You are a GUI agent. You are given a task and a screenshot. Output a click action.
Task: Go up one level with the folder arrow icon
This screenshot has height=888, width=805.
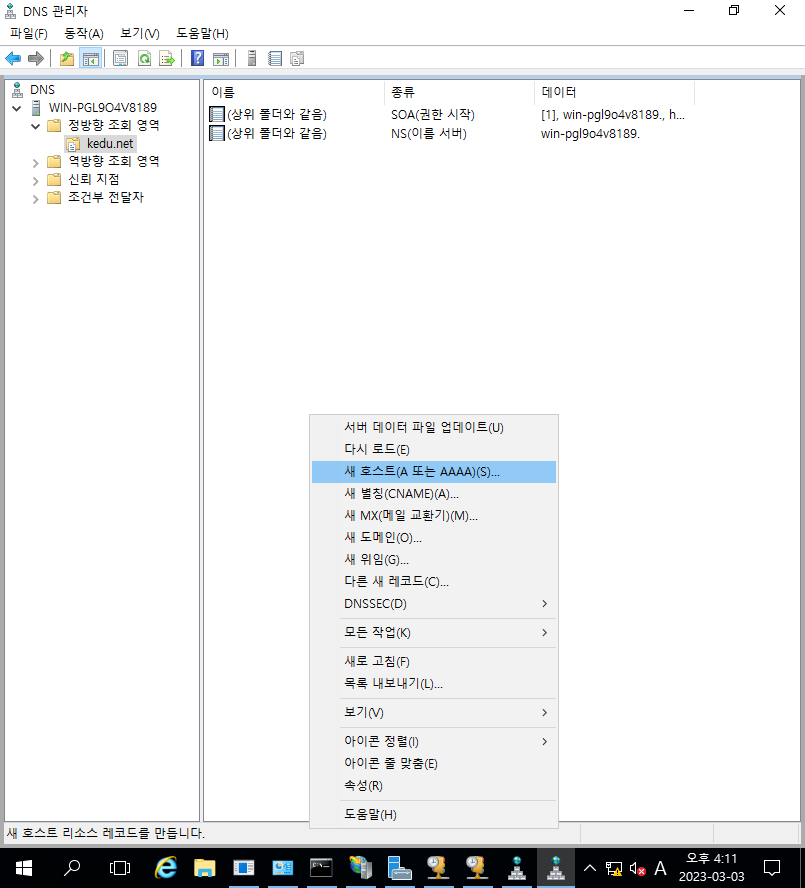[67, 58]
